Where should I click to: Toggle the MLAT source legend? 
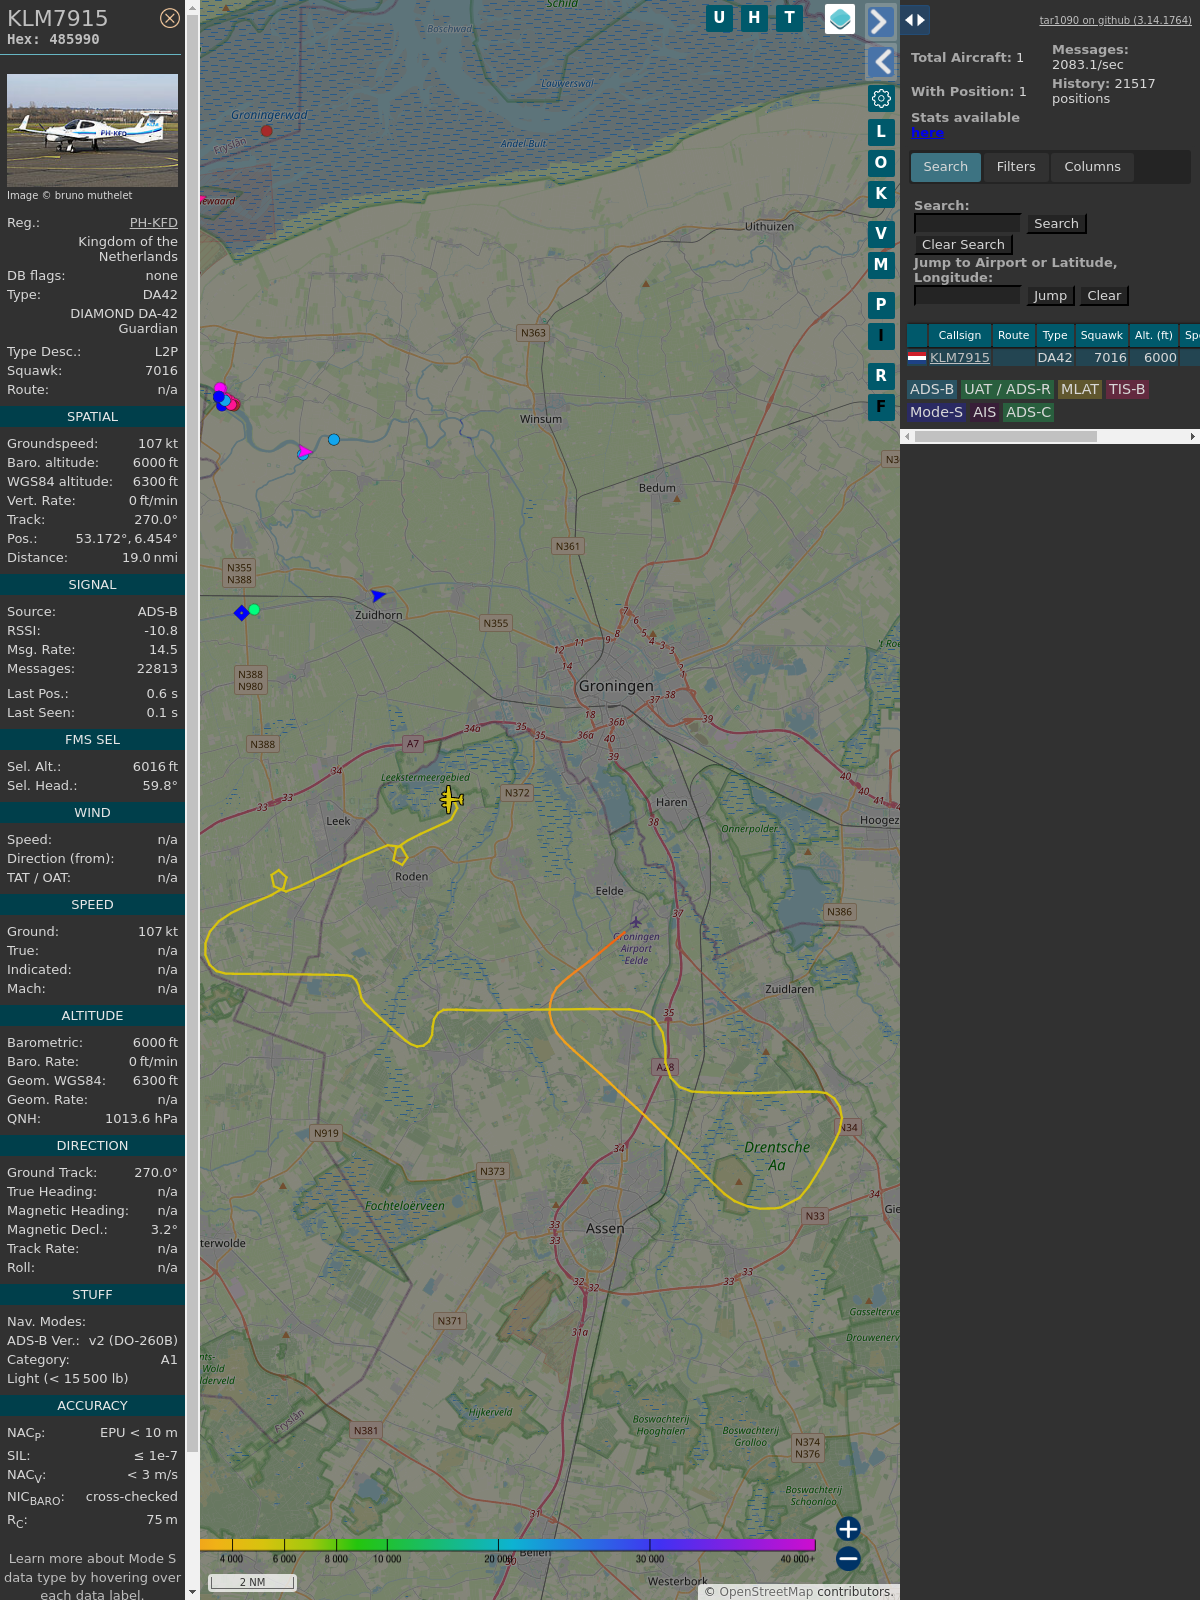(1080, 389)
